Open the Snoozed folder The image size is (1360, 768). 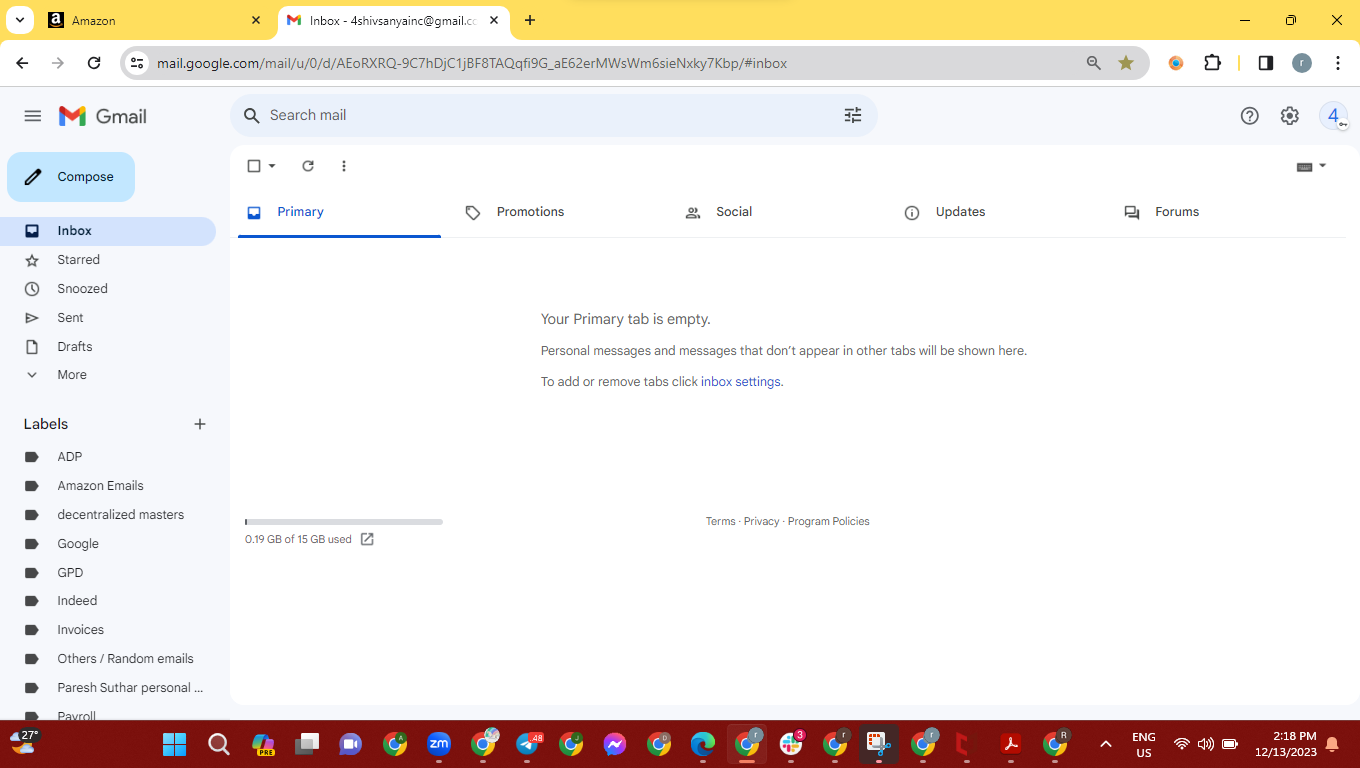pyautogui.click(x=108, y=289)
